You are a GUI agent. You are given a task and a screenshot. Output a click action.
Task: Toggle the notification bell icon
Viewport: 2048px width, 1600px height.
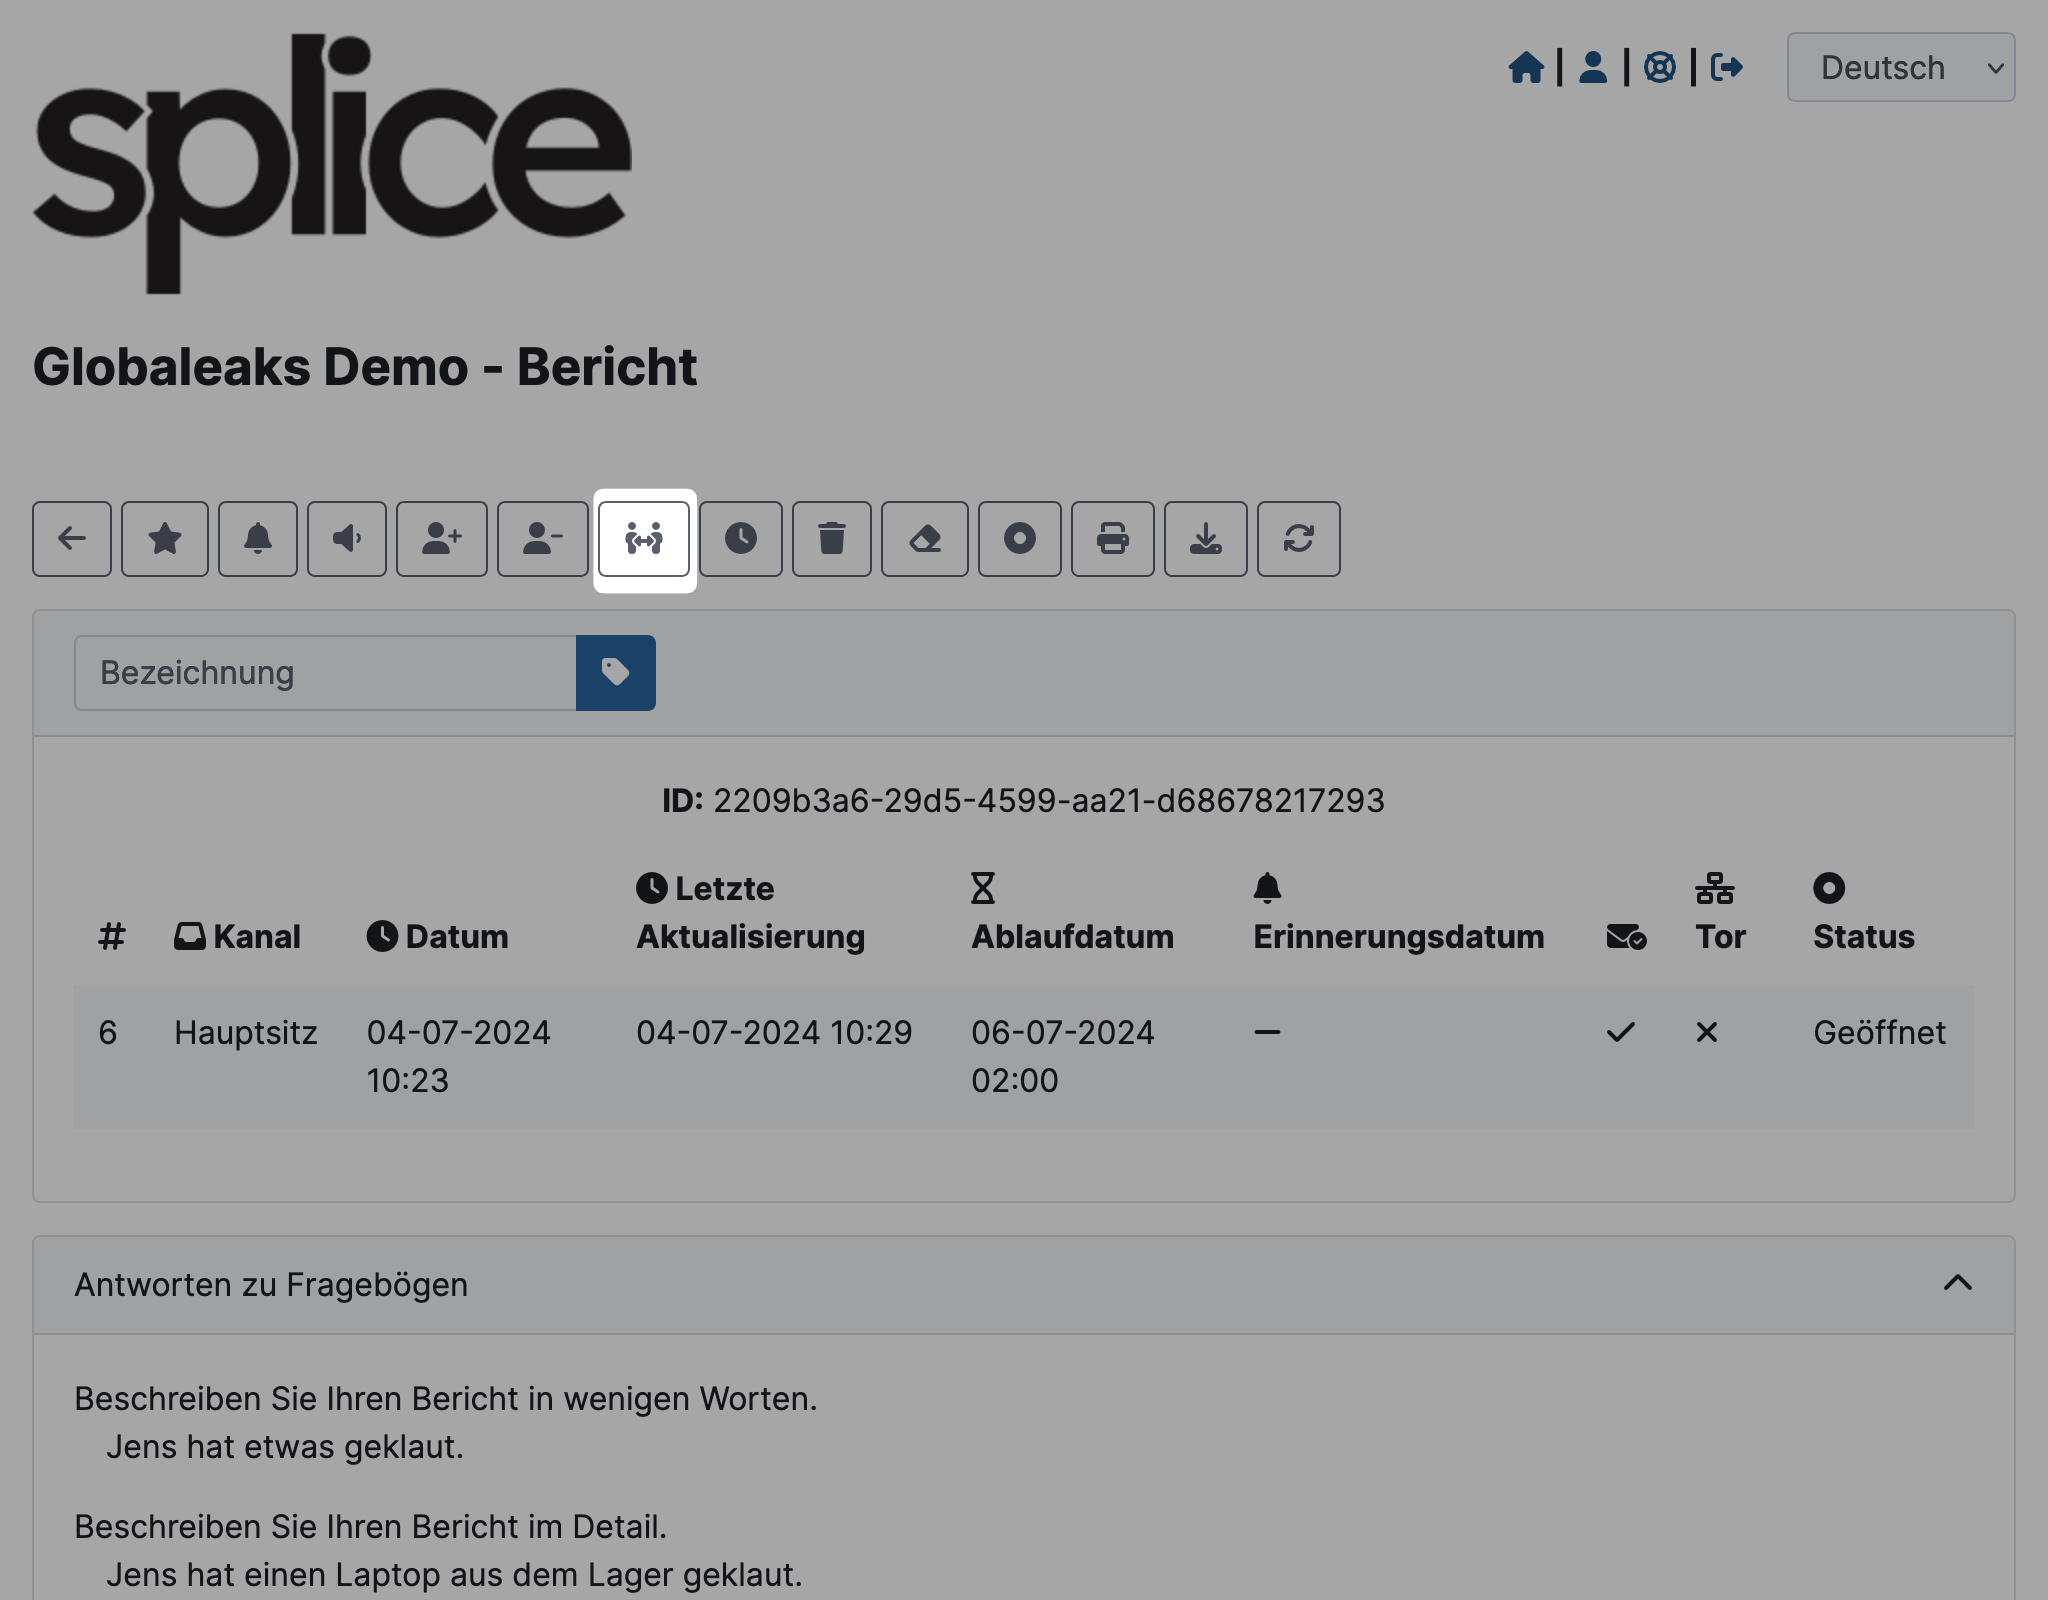click(256, 539)
